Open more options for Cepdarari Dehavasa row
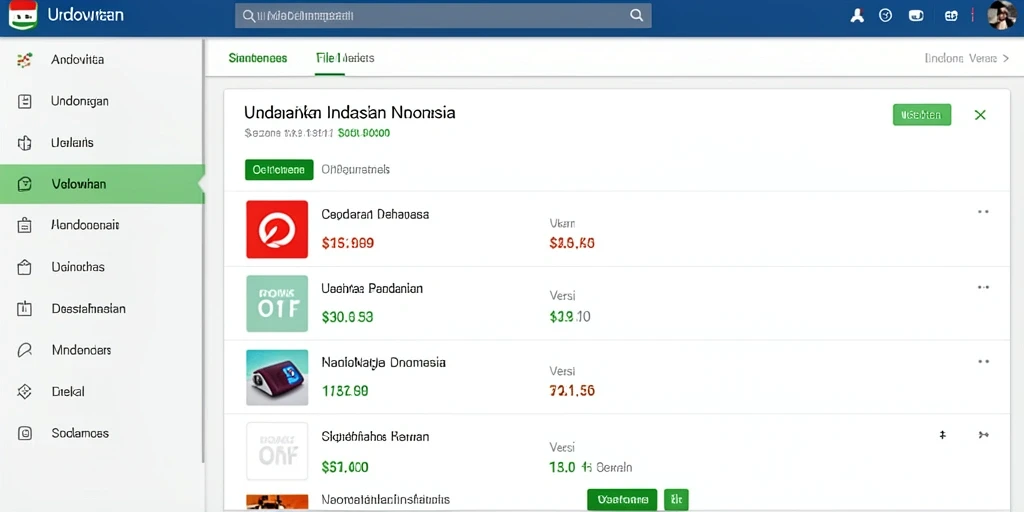Viewport: 1024px width, 512px height. 983,212
